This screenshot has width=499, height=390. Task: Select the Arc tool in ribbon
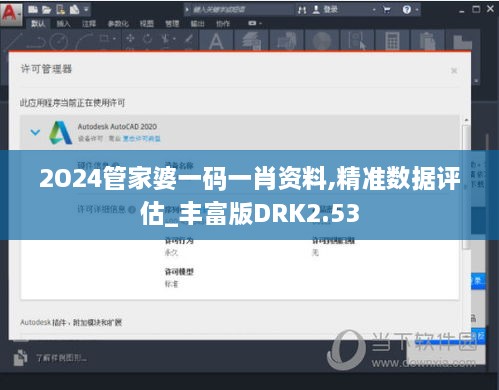pos(83,42)
